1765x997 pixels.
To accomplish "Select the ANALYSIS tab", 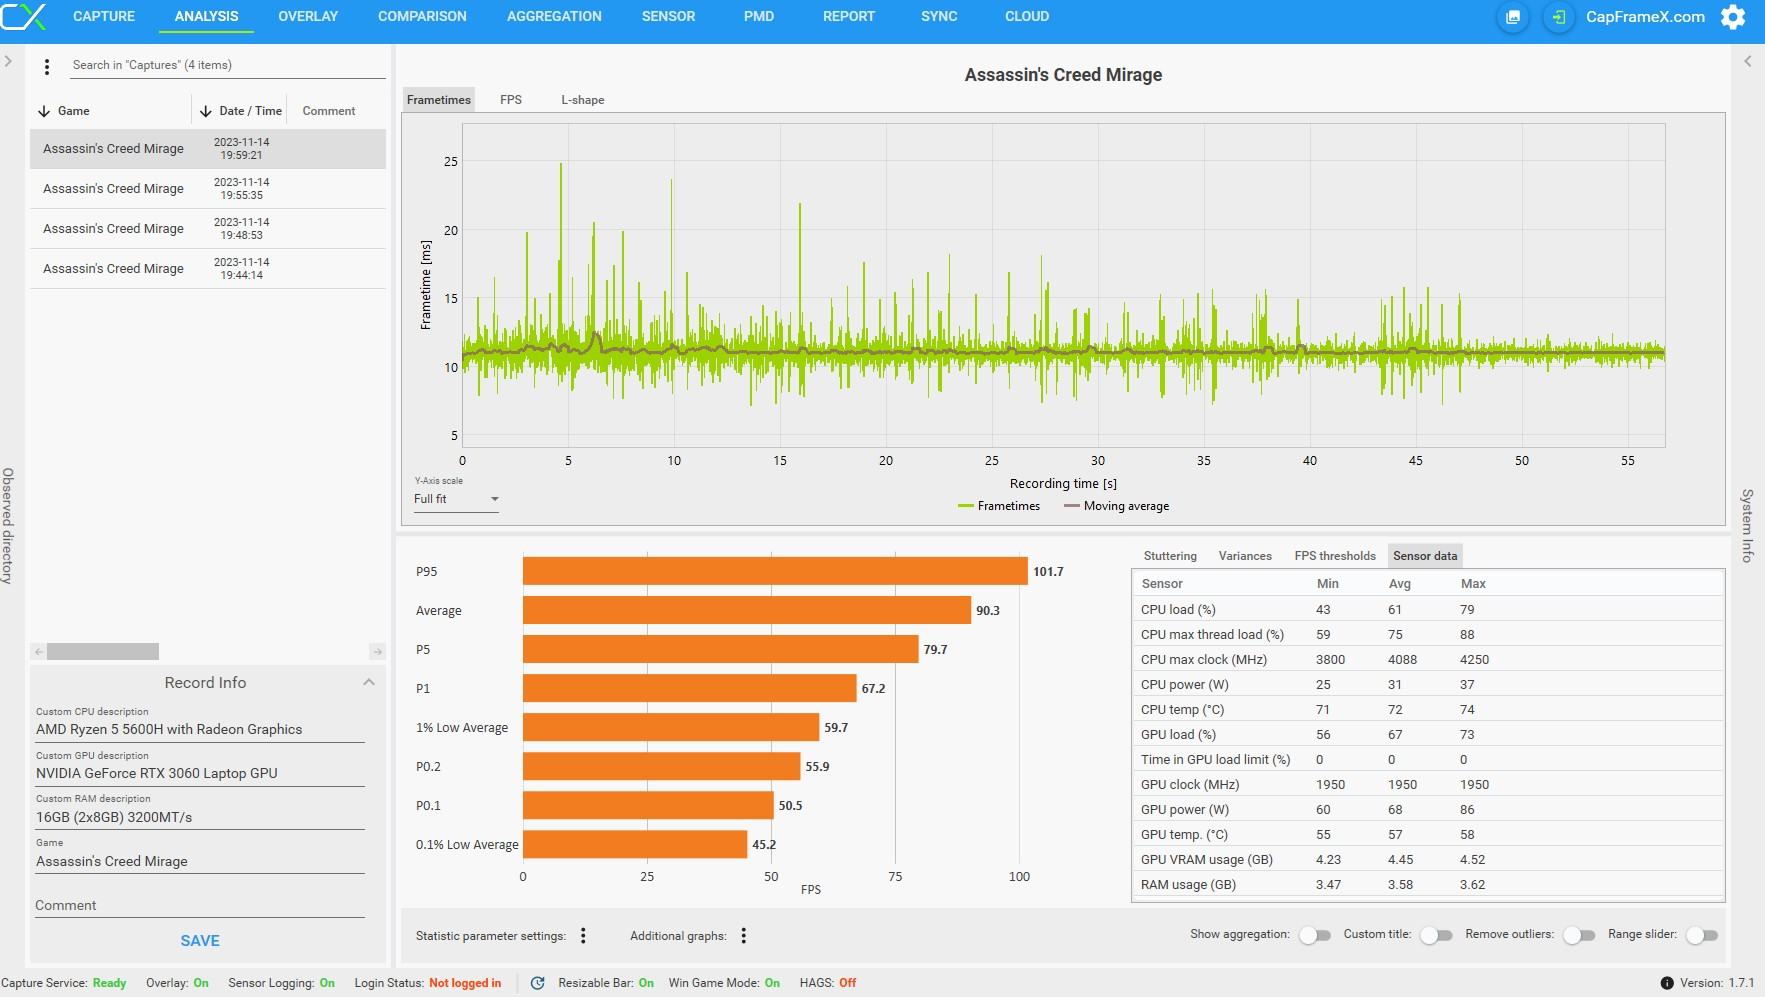I will pos(206,16).
